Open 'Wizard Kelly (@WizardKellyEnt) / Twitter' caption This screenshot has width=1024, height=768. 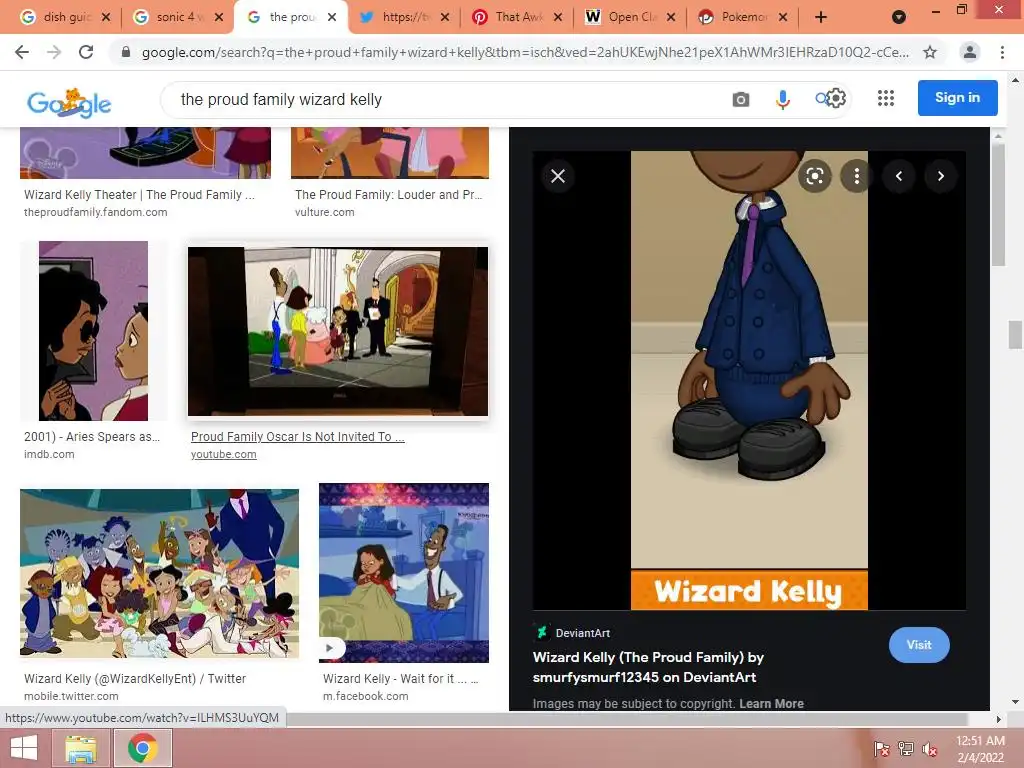click(135, 679)
